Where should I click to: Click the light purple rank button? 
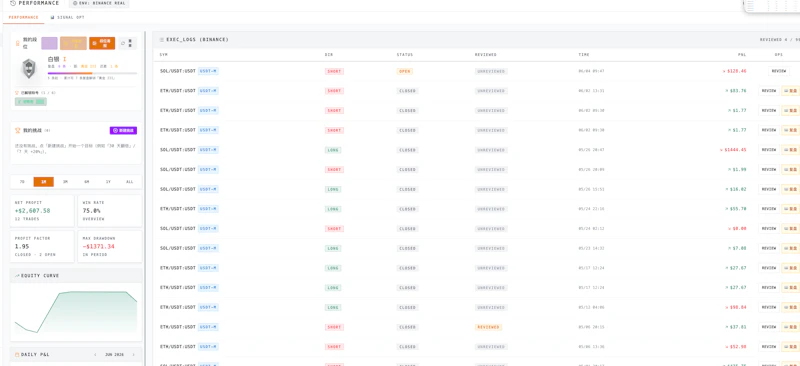(49, 43)
